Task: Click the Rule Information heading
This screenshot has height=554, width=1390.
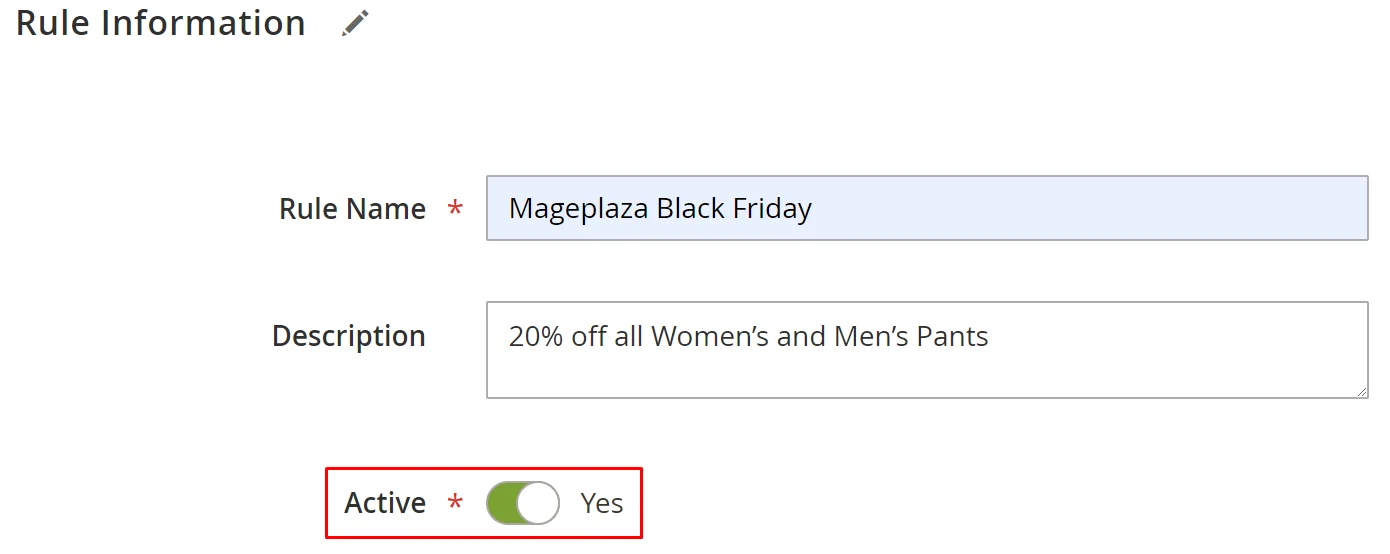Action: point(161,23)
